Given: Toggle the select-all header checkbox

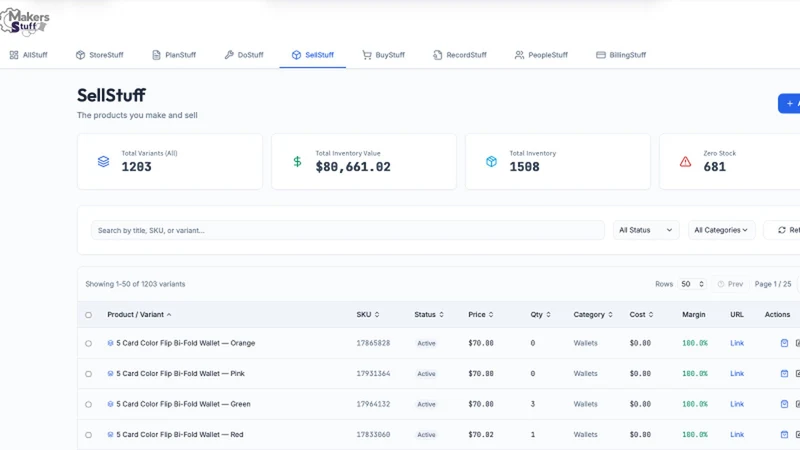Looking at the screenshot, I should point(88,315).
